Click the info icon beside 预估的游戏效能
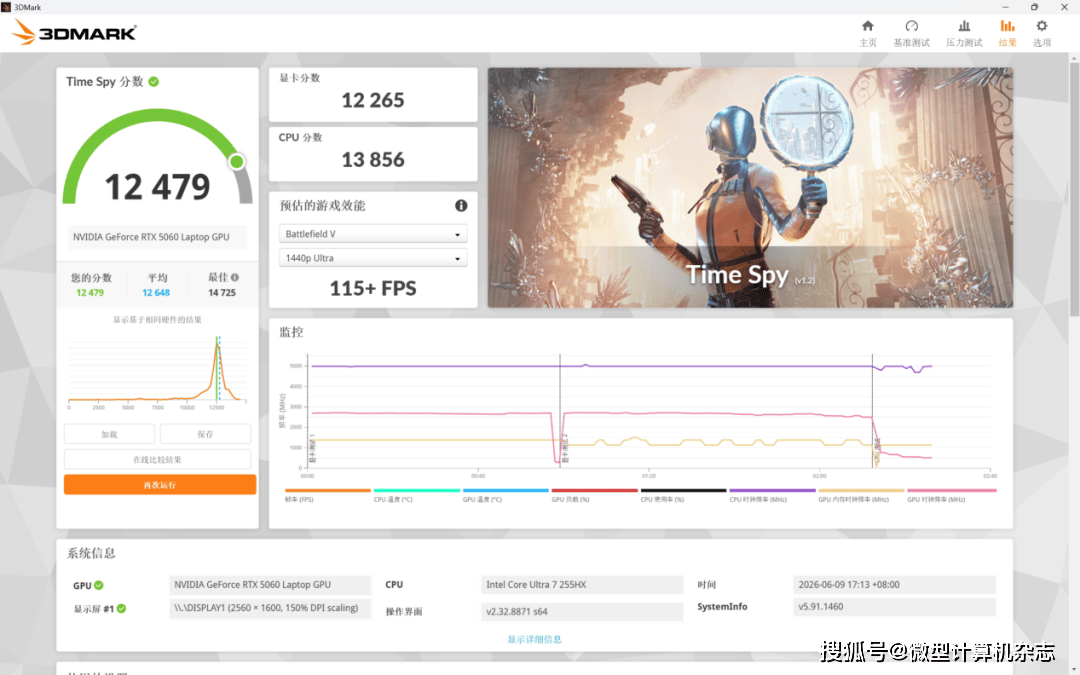1080x675 pixels. tap(461, 205)
